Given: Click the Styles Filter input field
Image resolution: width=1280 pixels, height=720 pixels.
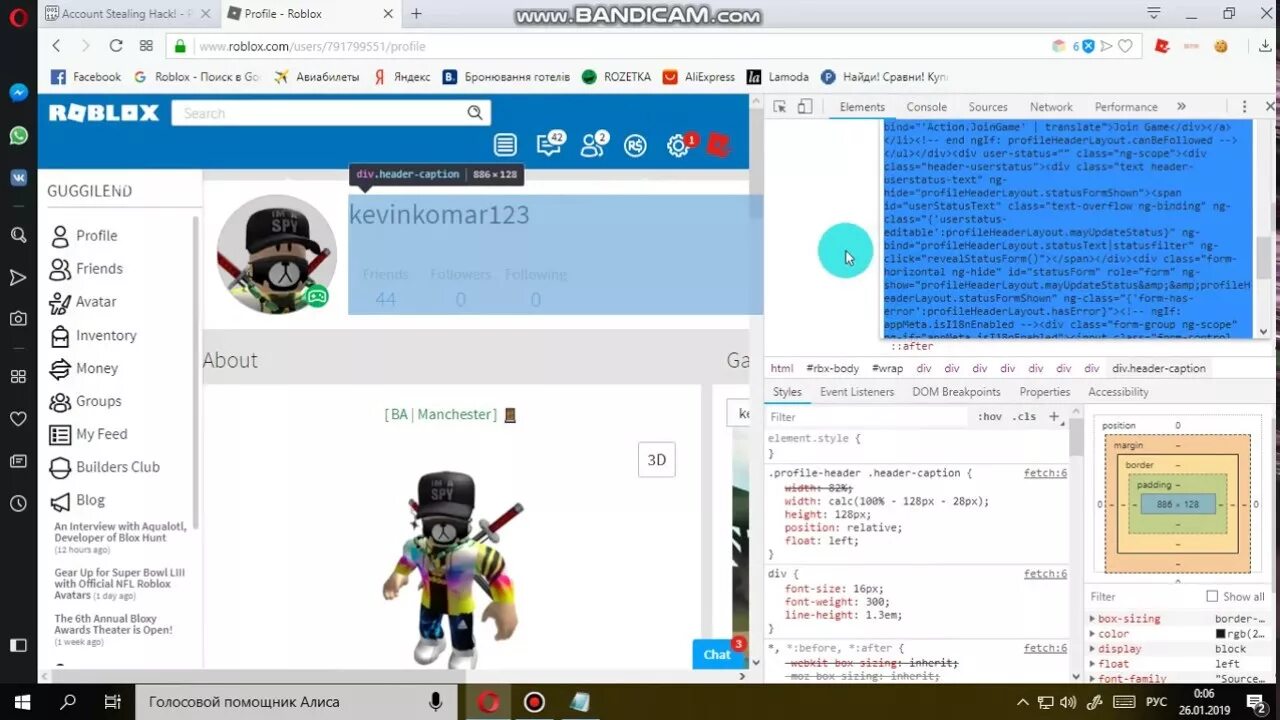Looking at the screenshot, I should [x=867, y=416].
